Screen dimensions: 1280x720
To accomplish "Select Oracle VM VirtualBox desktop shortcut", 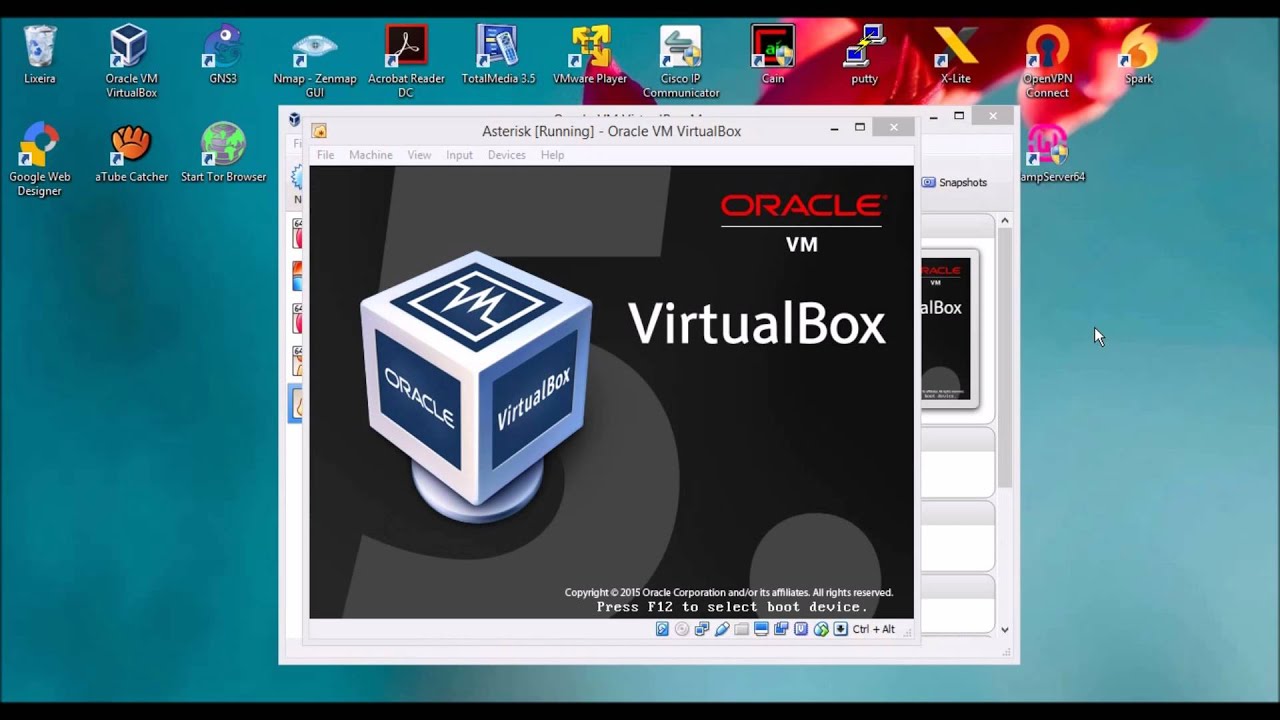I will click(x=131, y=62).
